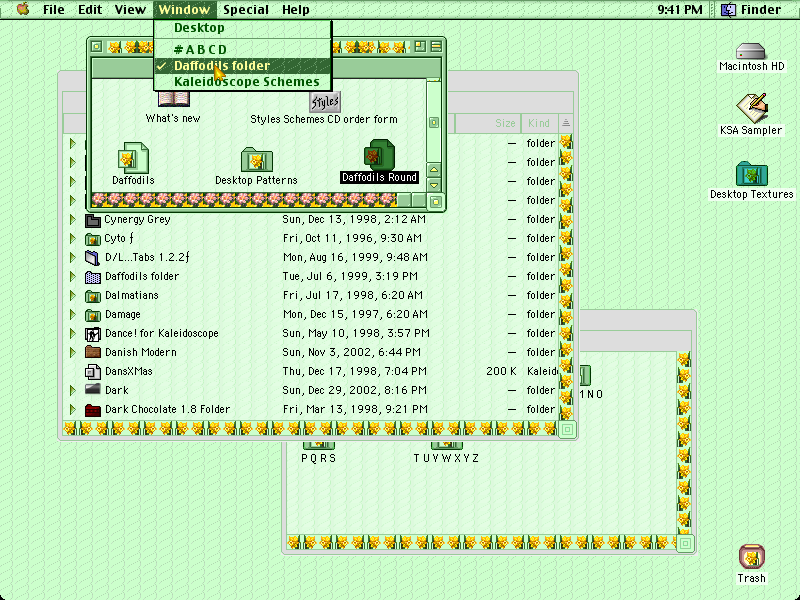Click Daffodils window scroll up arrow

(434, 170)
